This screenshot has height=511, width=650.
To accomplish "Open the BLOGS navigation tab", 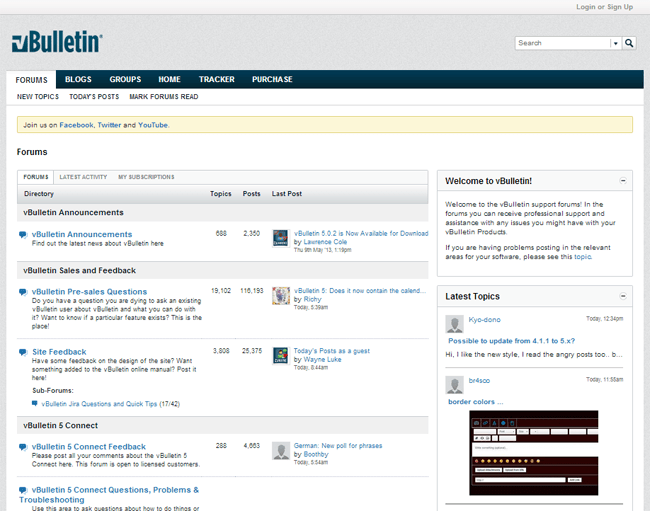I will 78,79.
